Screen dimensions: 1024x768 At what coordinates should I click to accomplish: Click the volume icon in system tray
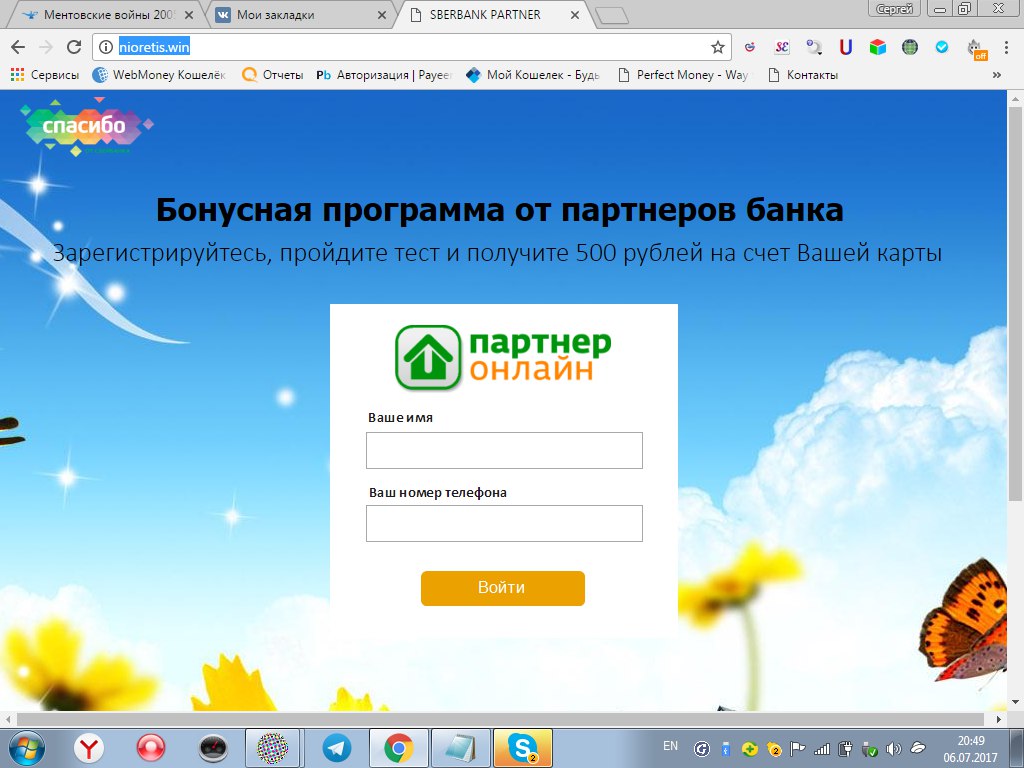[x=892, y=746]
